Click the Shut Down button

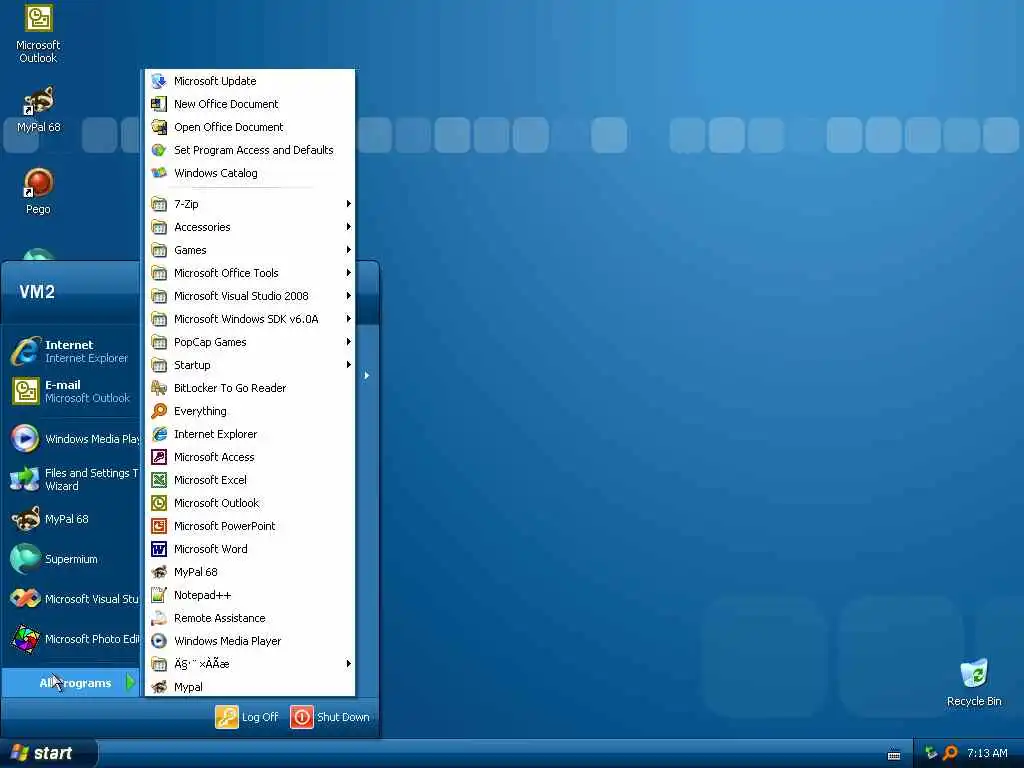click(330, 717)
